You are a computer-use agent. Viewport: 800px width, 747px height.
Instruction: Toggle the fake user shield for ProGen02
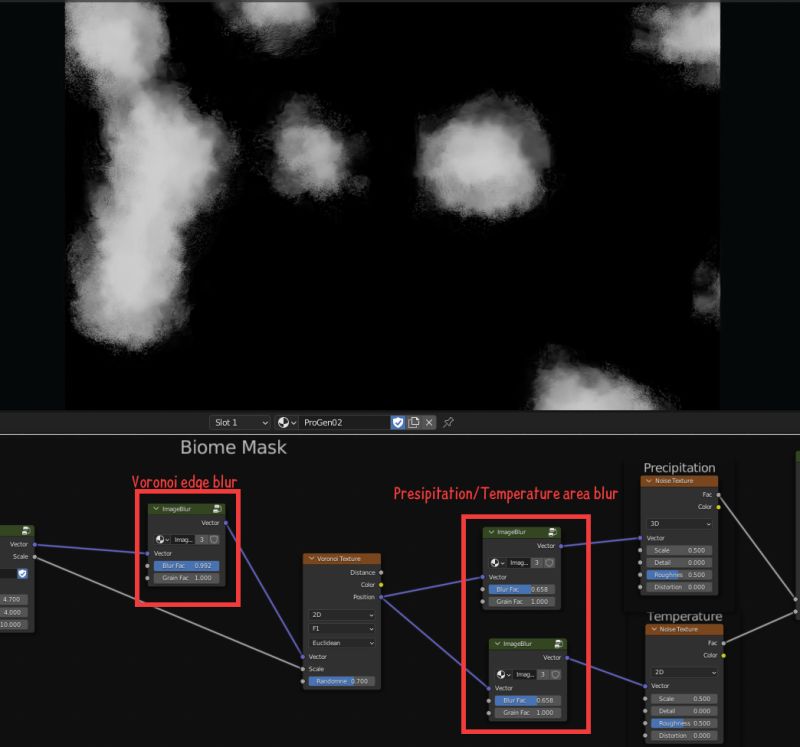click(398, 422)
